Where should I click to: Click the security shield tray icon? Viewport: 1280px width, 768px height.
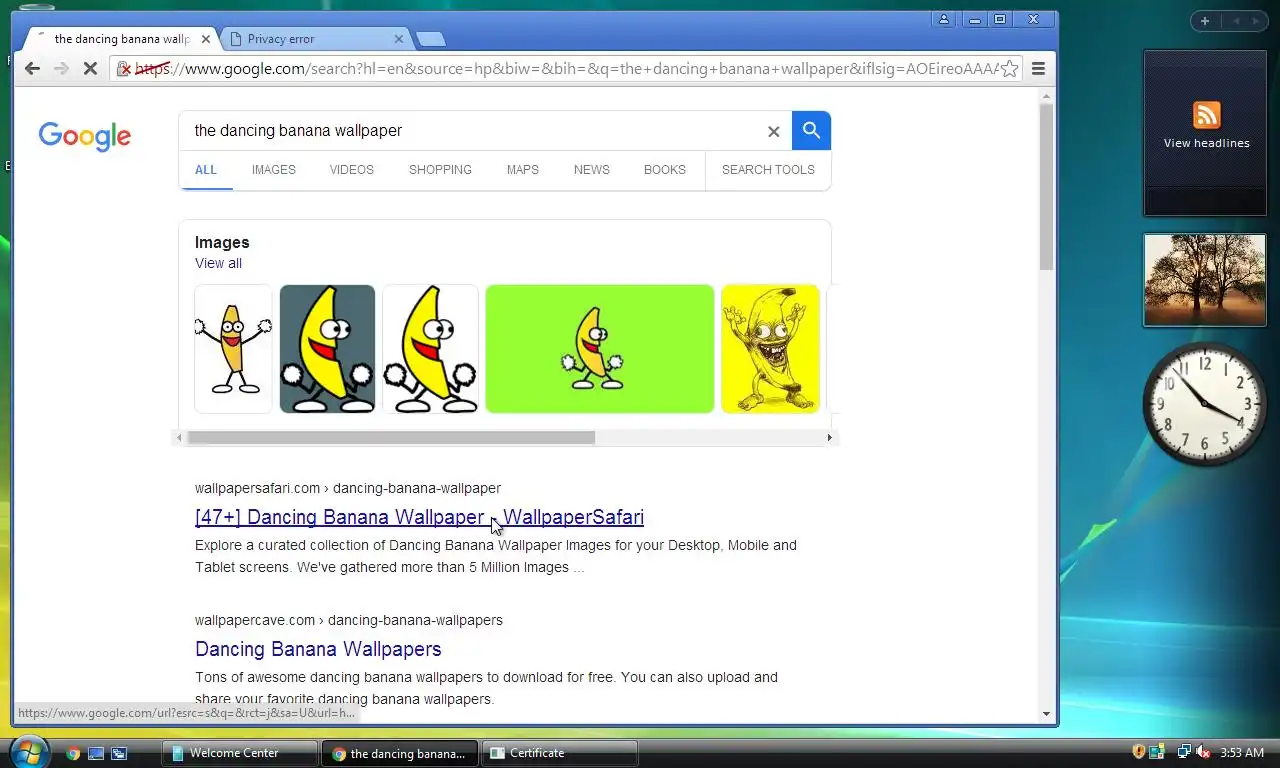tap(1138, 752)
